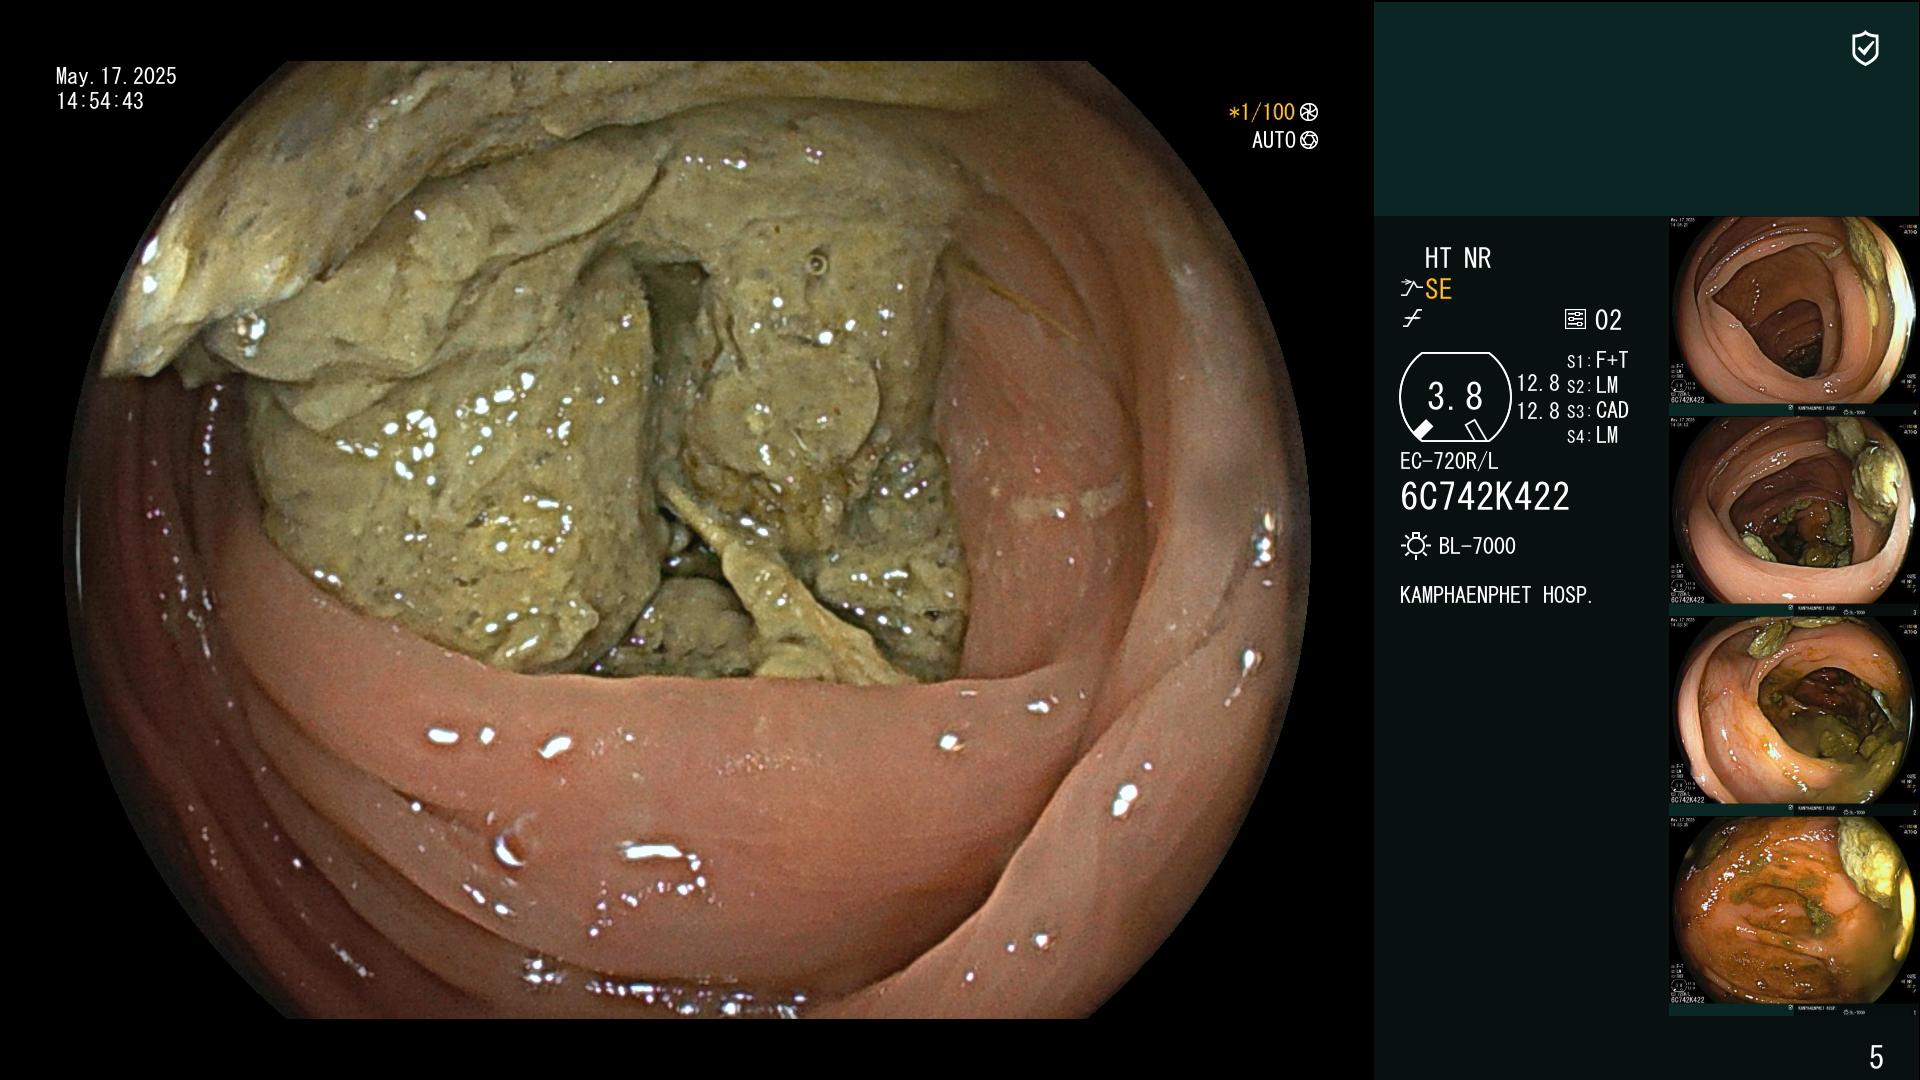1920x1080 pixels.
Task: Click the shutter speed icon beside 1/100
Action: click(x=1309, y=113)
